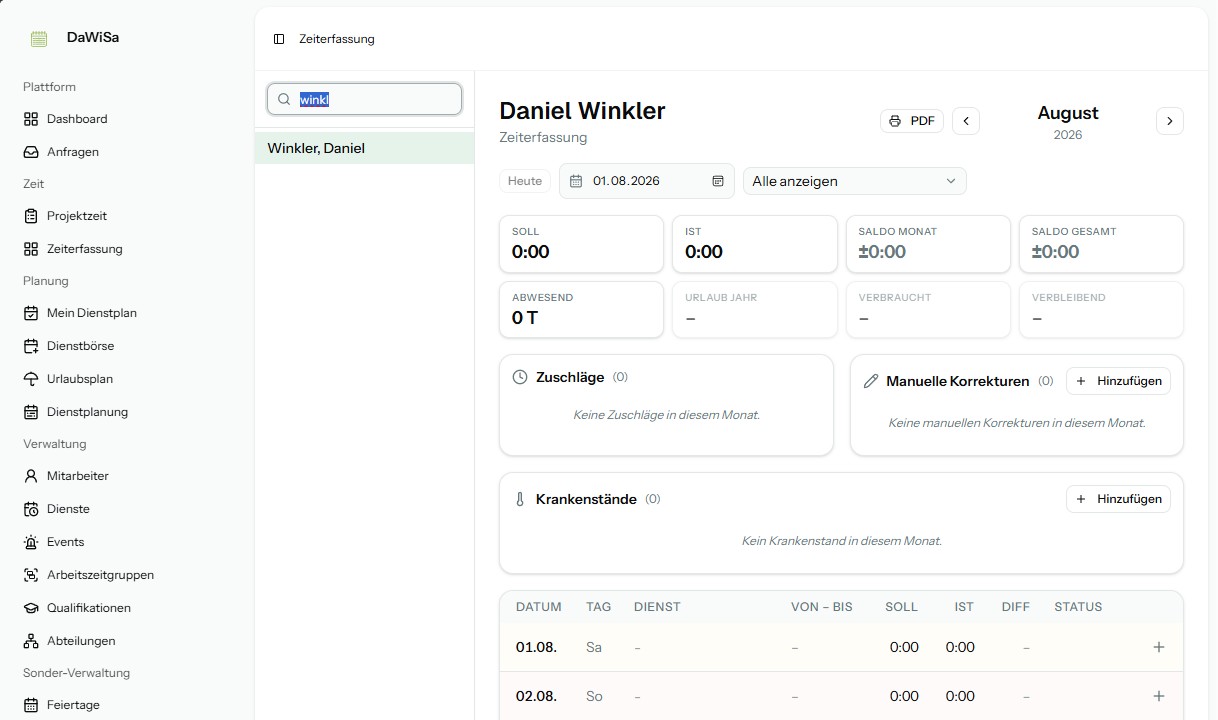Image resolution: width=1218 pixels, height=720 pixels.
Task: Click the Dienste clock-calendar icon
Action: [31, 509]
